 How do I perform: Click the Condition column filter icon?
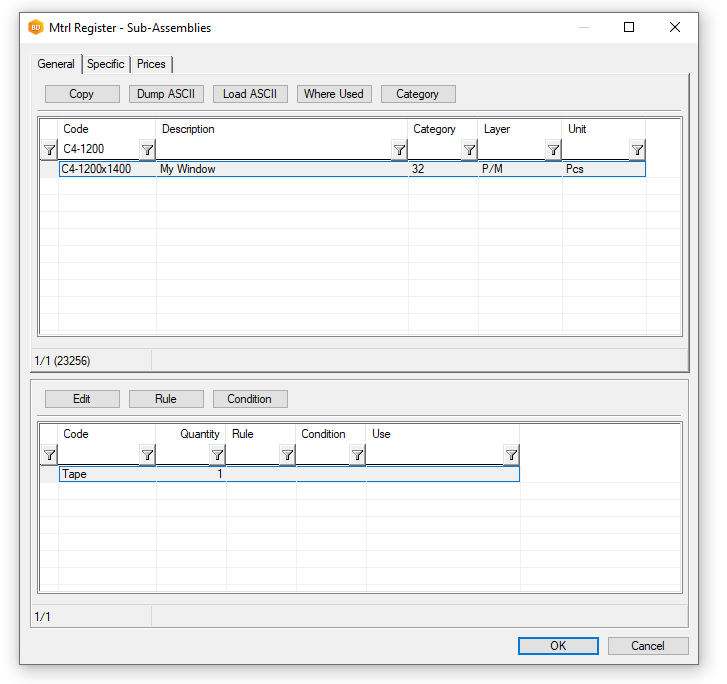(357, 455)
